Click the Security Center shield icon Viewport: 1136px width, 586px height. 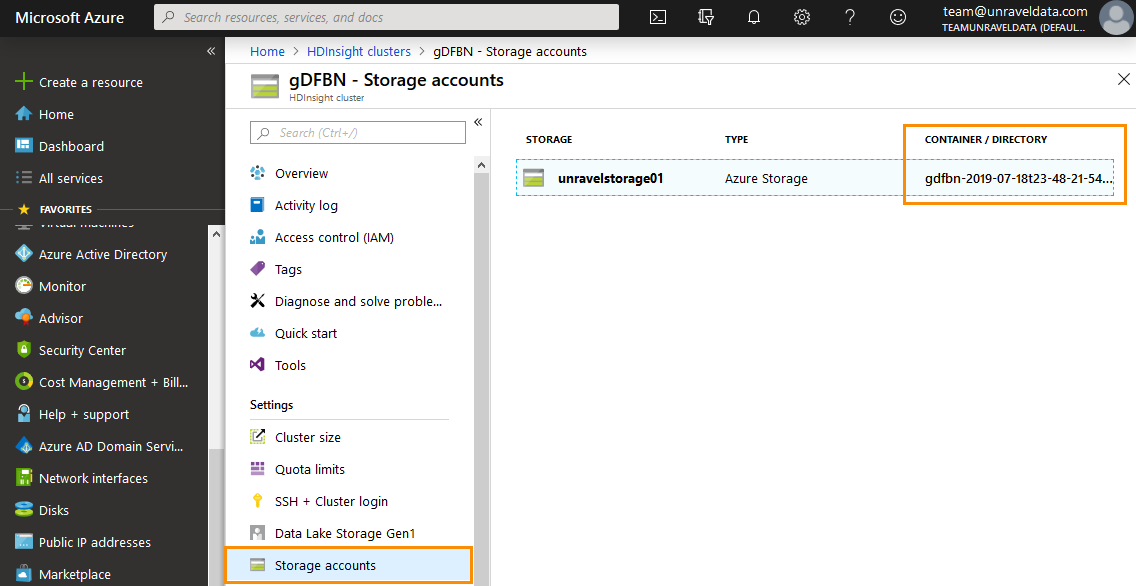[24, 349]
